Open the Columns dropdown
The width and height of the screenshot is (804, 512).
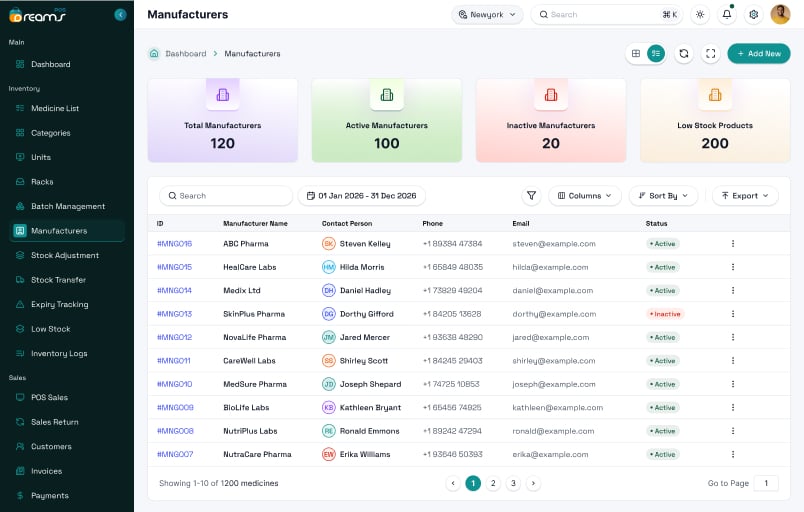pos(585,196)
